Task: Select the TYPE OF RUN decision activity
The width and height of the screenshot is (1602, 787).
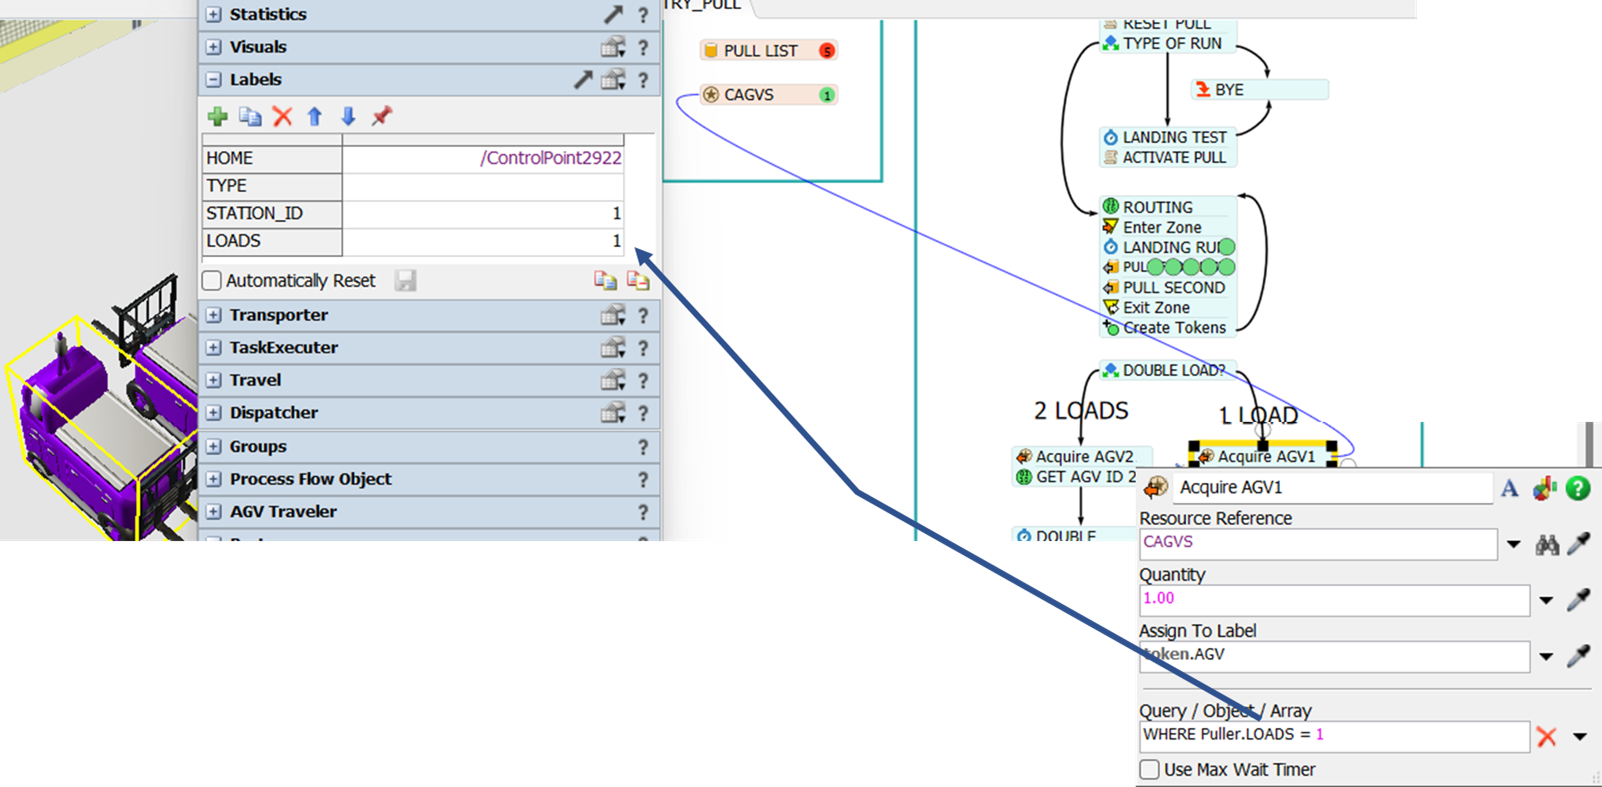Action: pos(1167,44)
